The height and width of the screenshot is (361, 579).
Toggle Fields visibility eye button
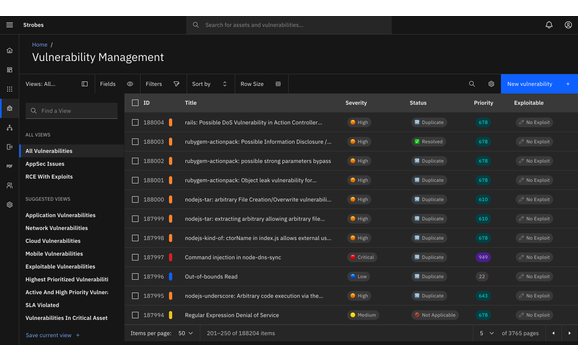click(x=130, y=84)
